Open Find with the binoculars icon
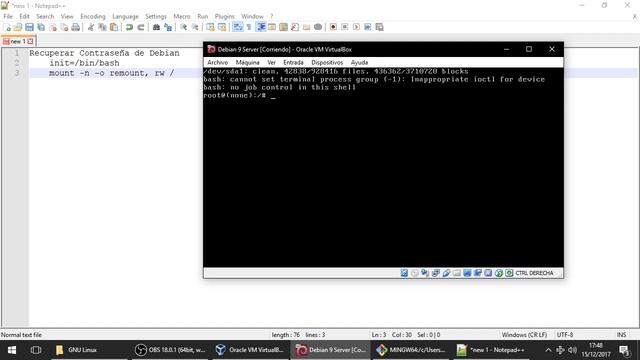The image size is (640, 360). pyautogui.click(x=156, y=27)
